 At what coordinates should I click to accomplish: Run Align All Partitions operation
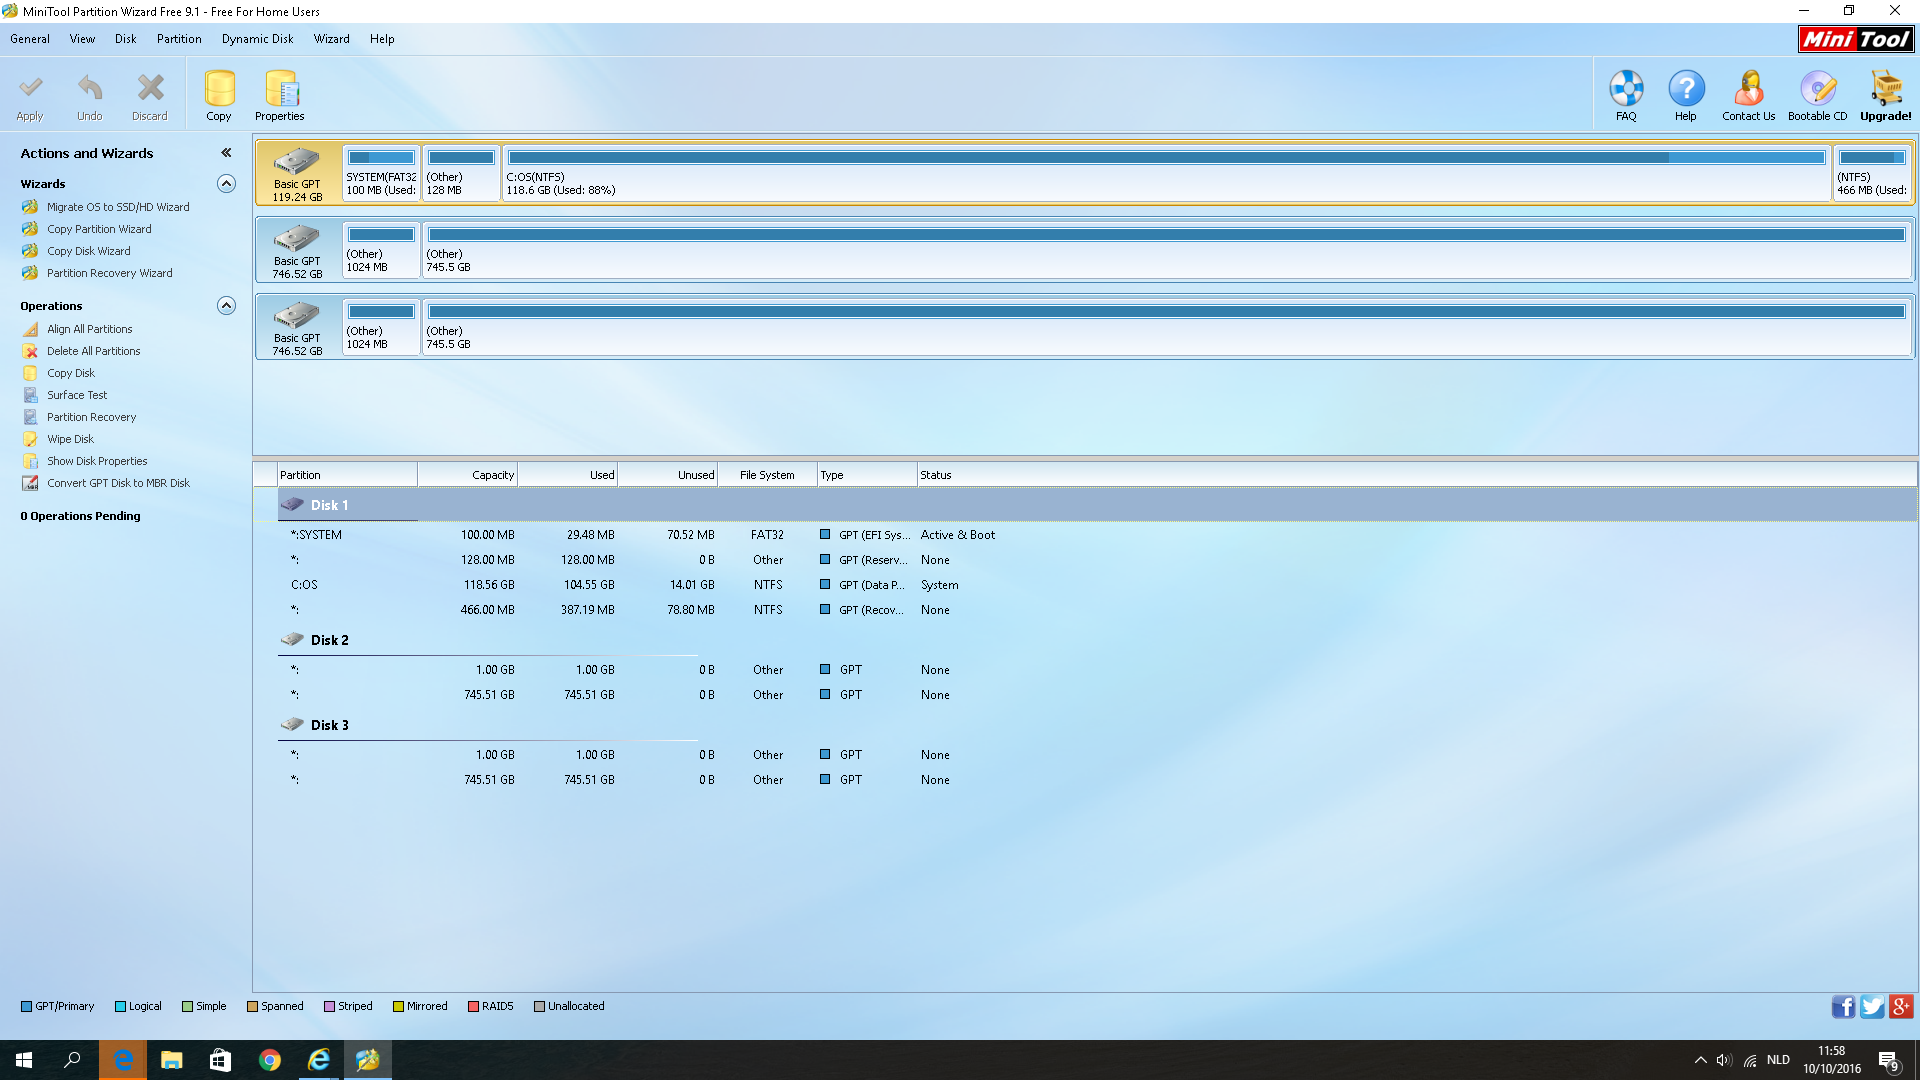[x=89, y=329]
